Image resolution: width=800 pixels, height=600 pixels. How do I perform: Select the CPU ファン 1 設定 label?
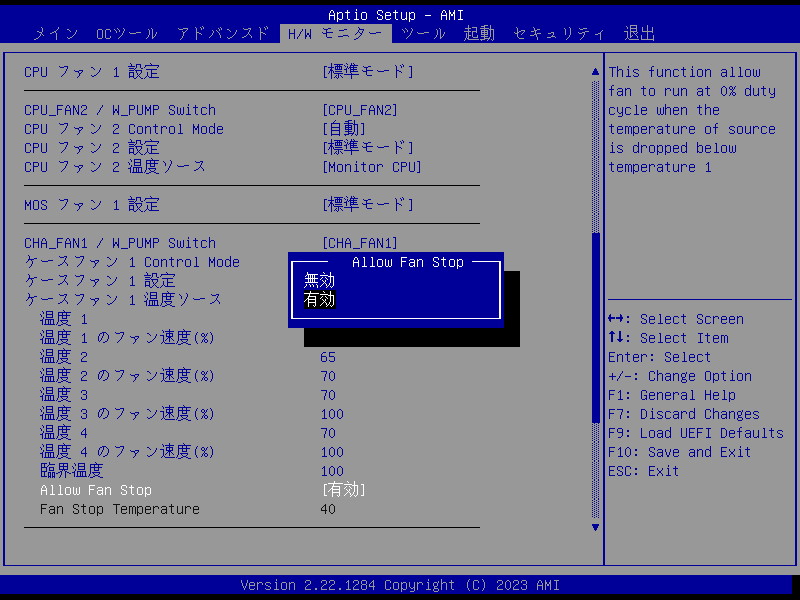pos(92,71)
